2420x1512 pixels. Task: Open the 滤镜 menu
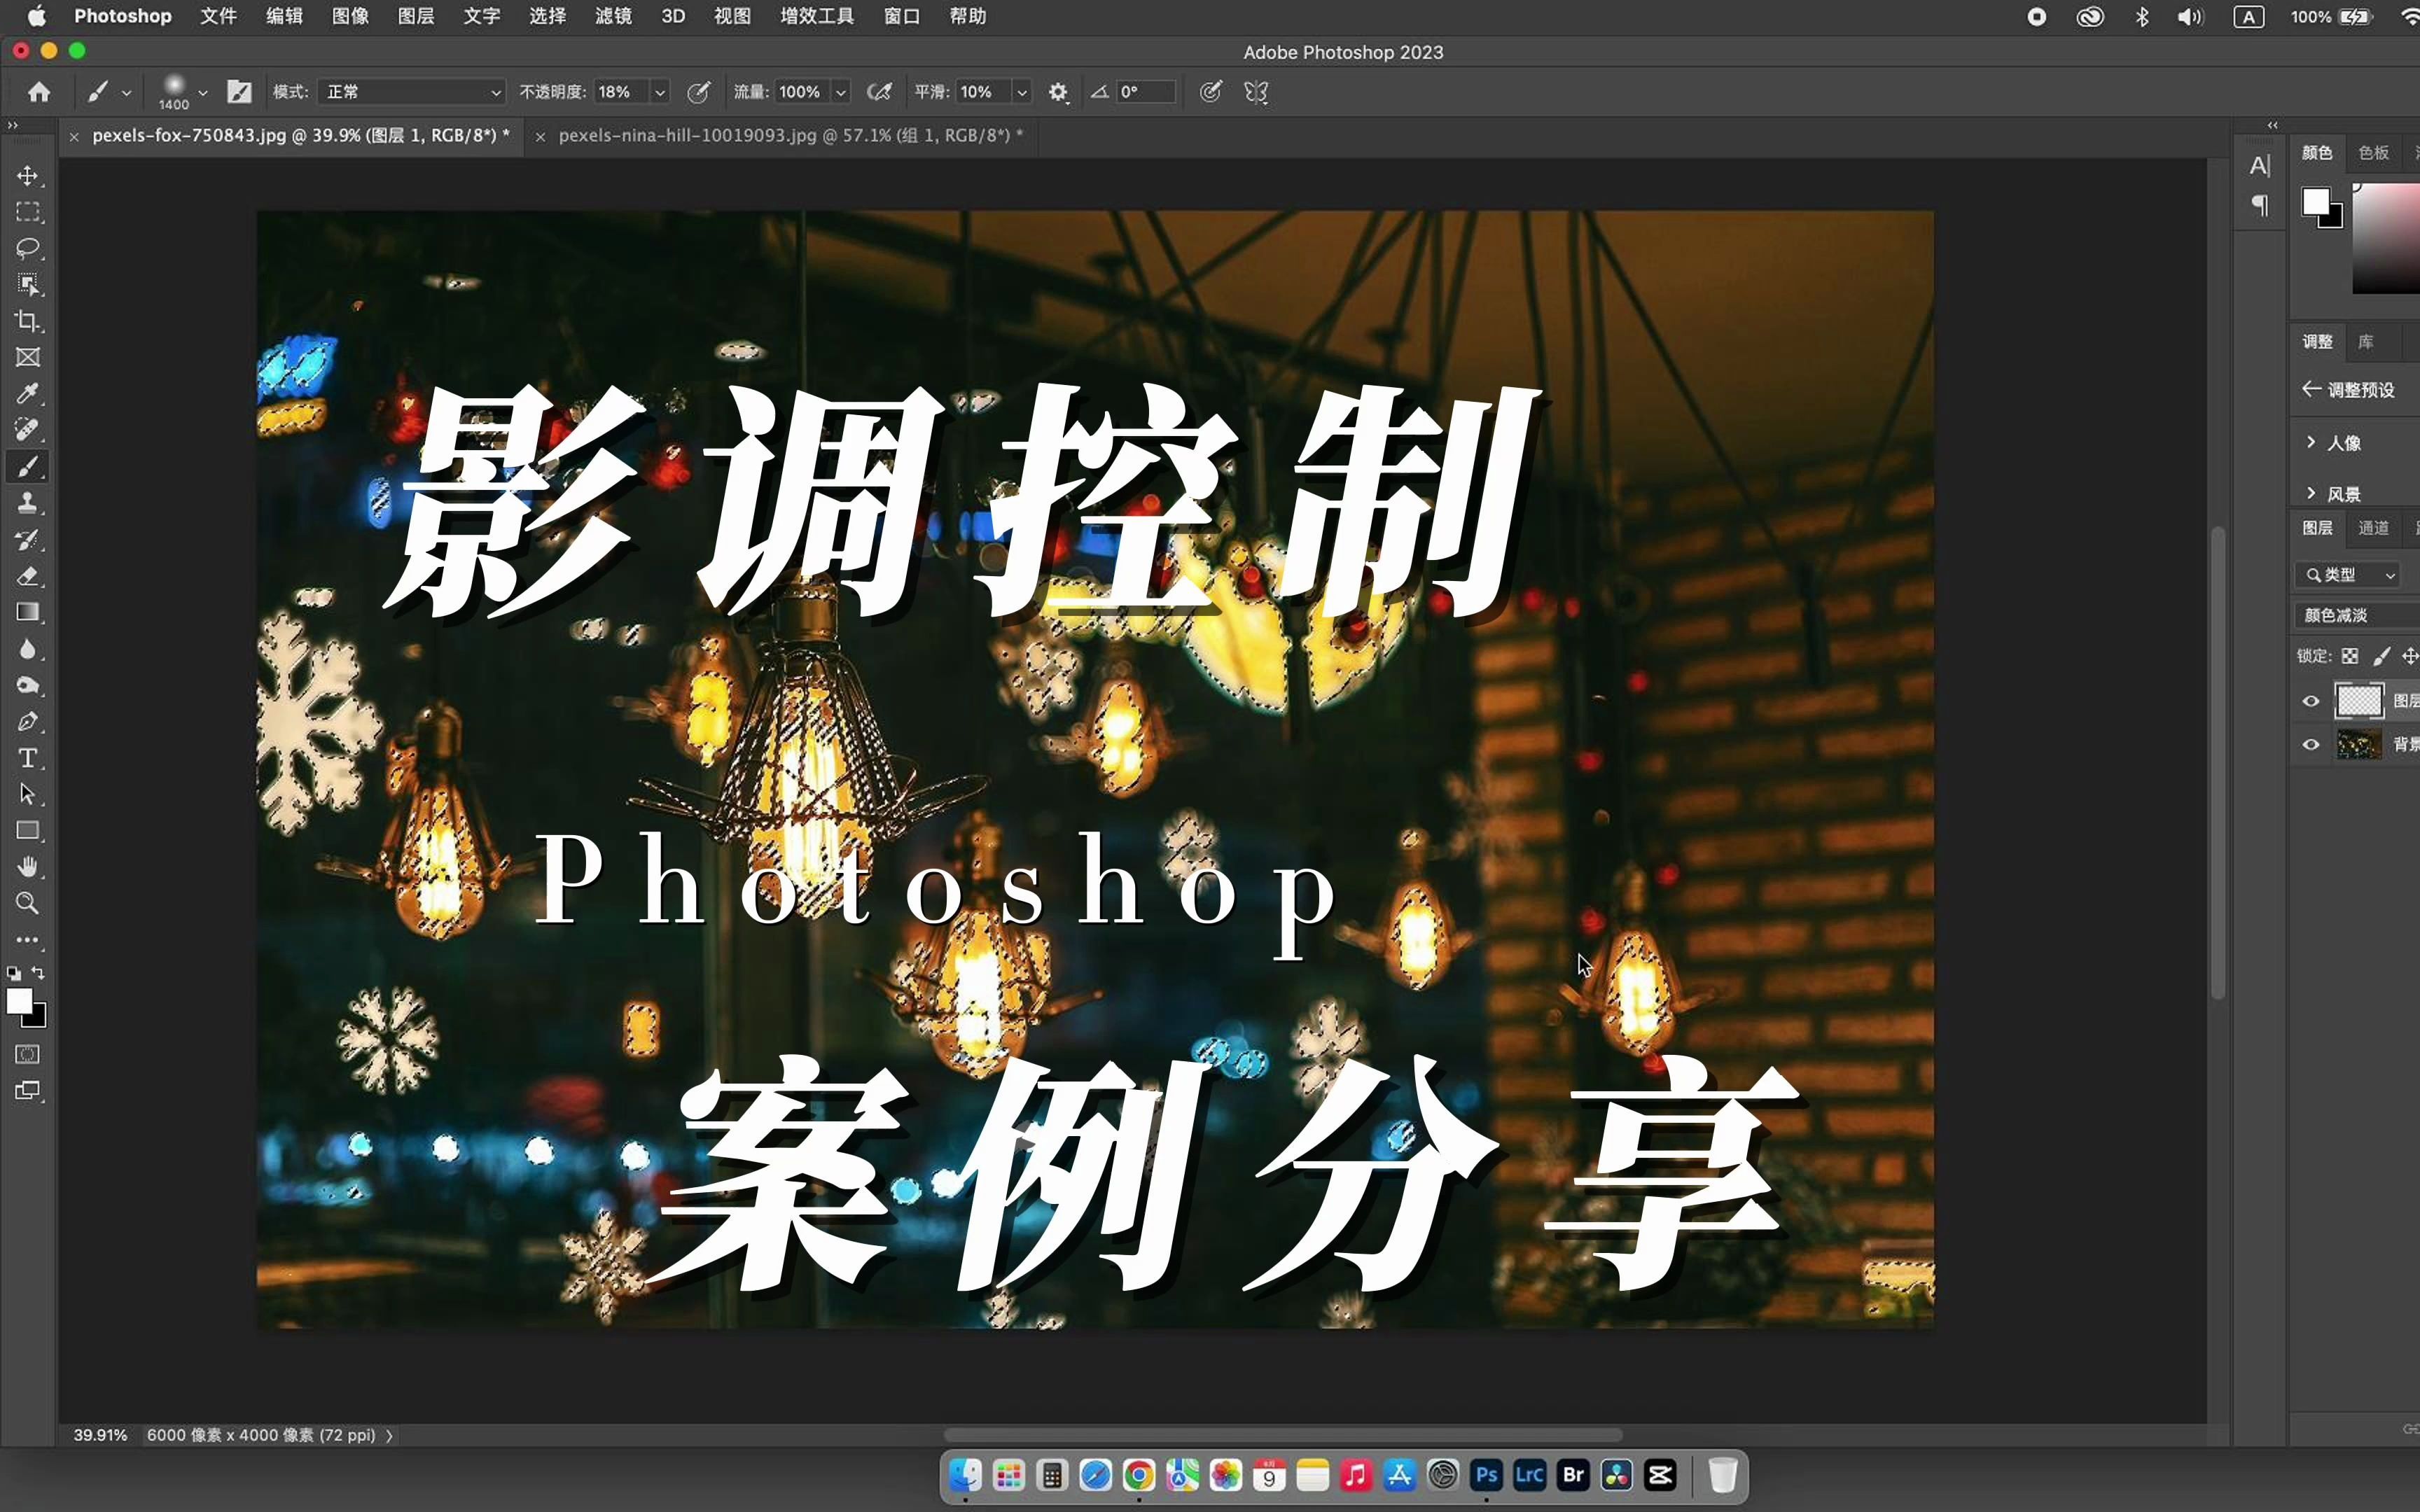tap(613, 16)
